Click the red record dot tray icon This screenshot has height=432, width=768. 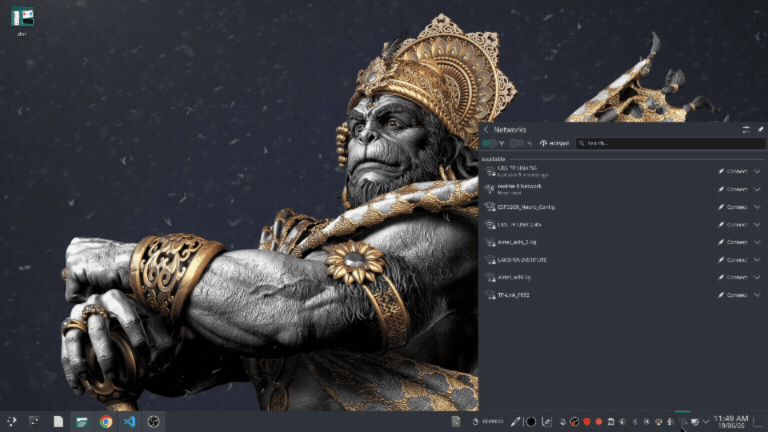tap(599, 422)
